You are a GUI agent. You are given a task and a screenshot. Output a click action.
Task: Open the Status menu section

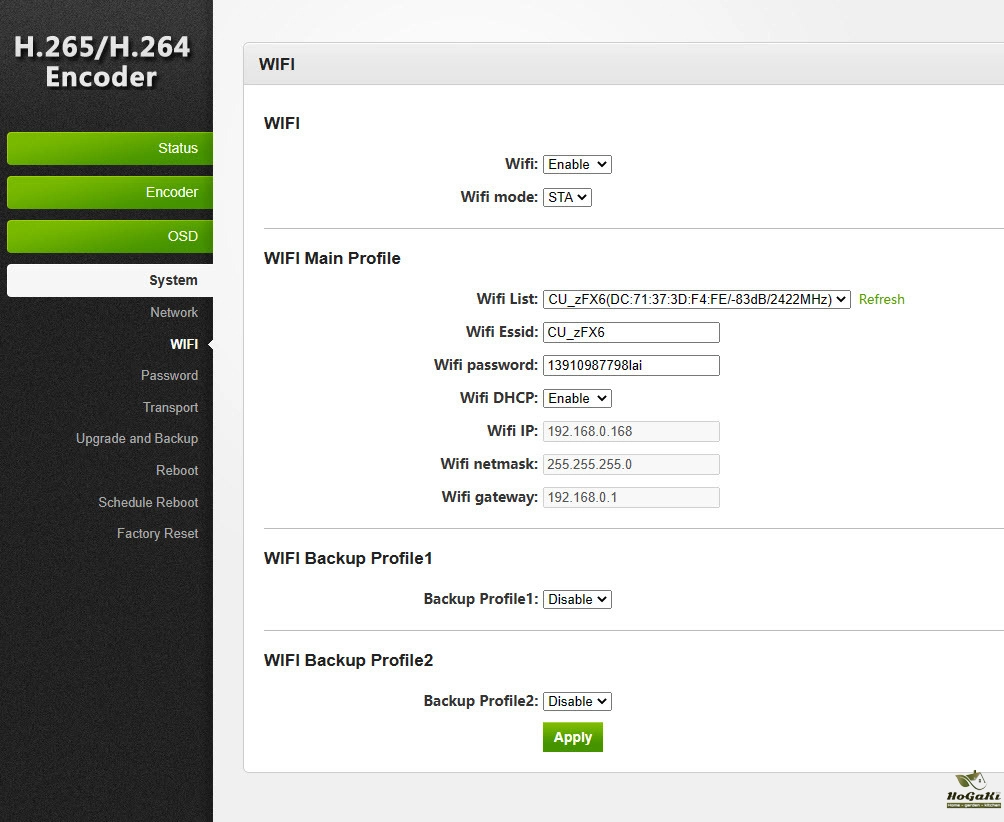[110, 148]
